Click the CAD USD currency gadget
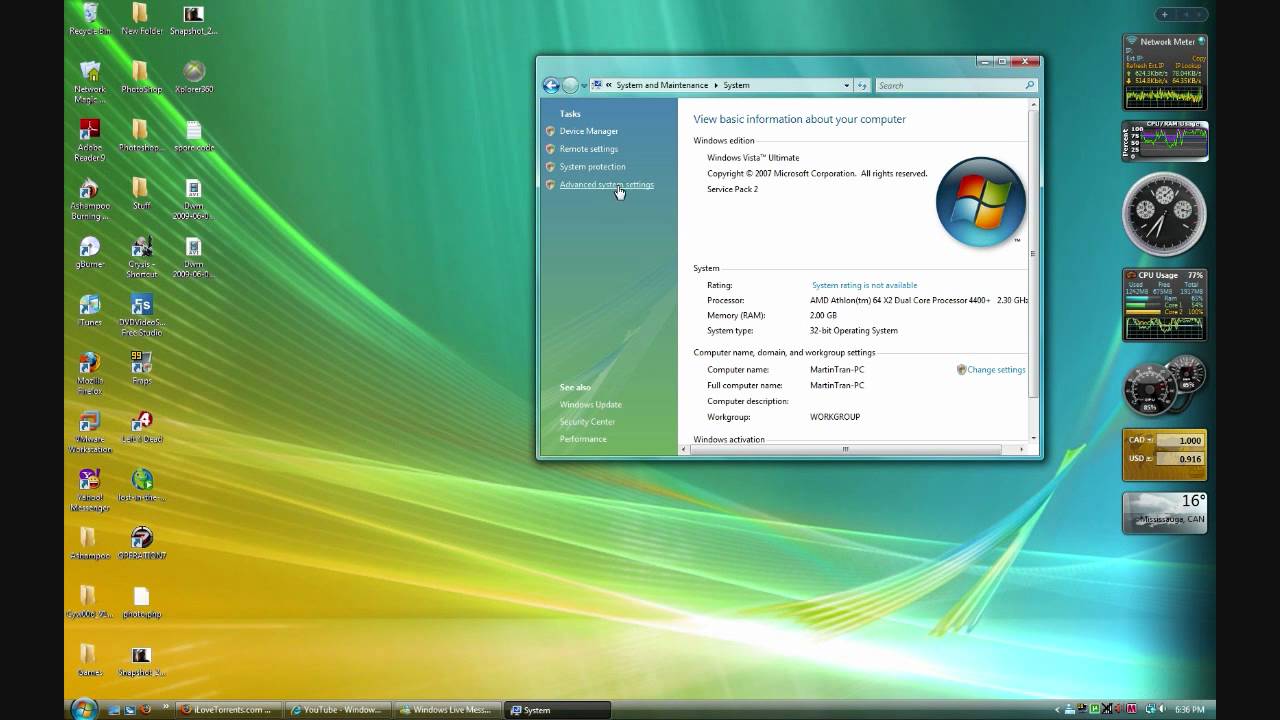The image size is (1280, 720). pos(1164,455)
